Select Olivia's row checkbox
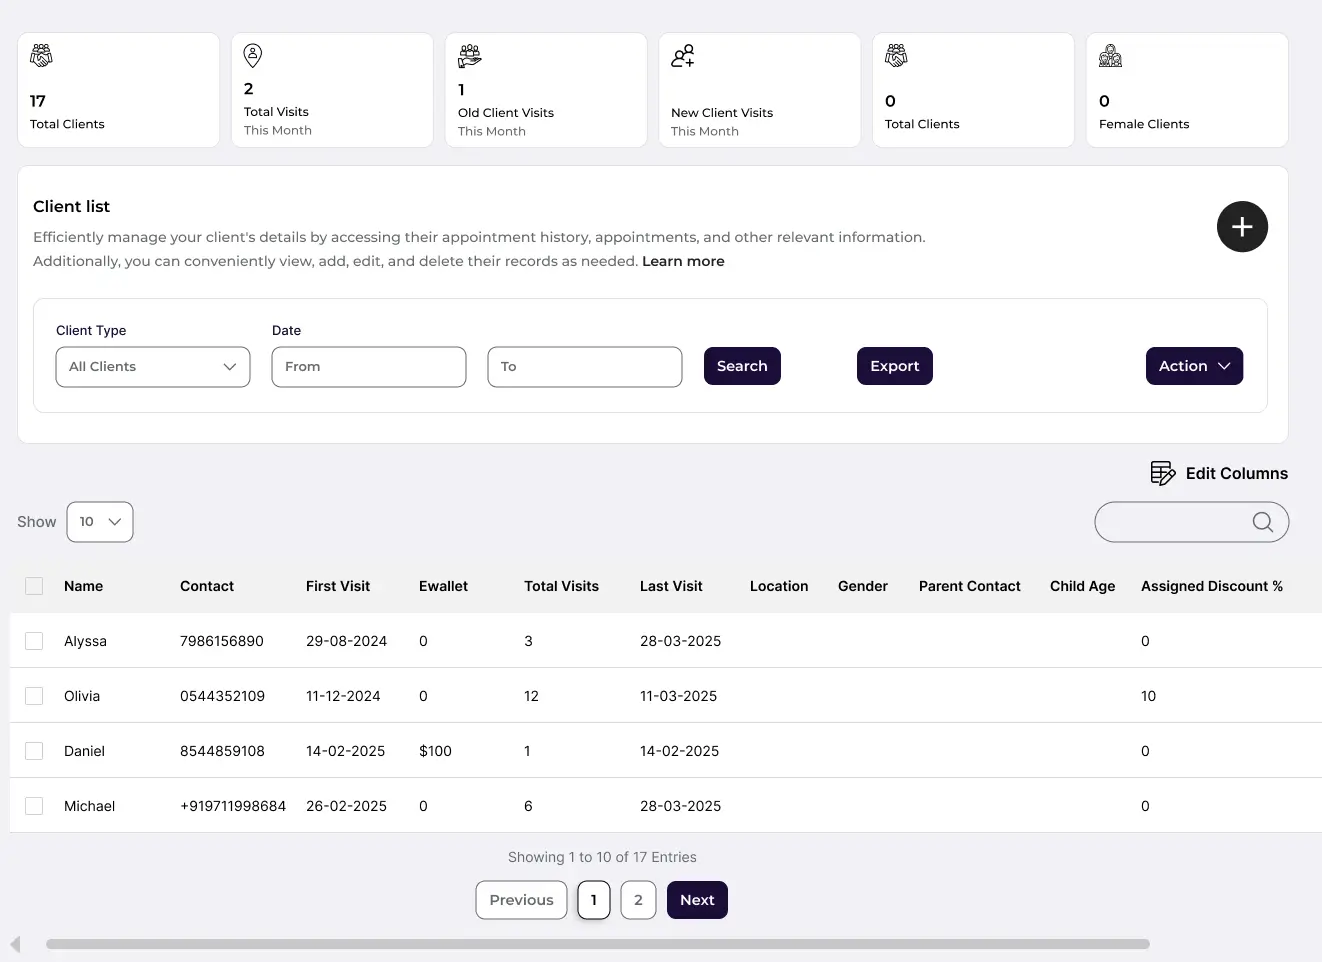 point(34,696)
